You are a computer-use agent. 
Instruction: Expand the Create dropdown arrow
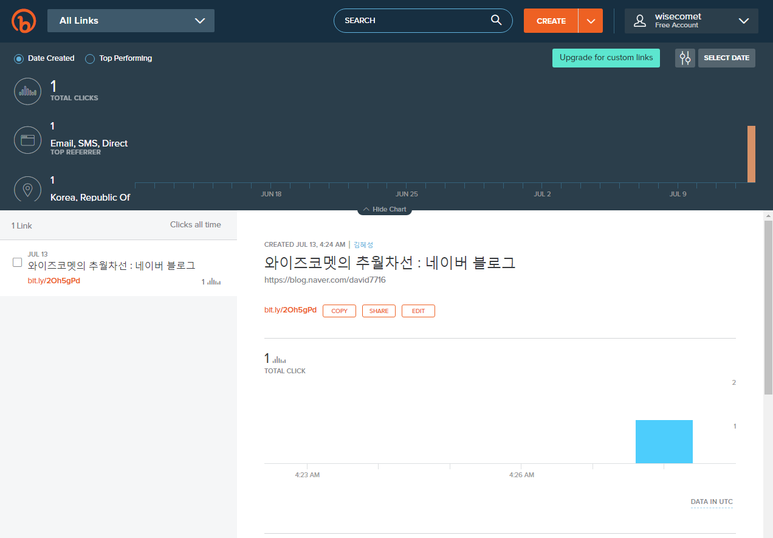[591, 21]
